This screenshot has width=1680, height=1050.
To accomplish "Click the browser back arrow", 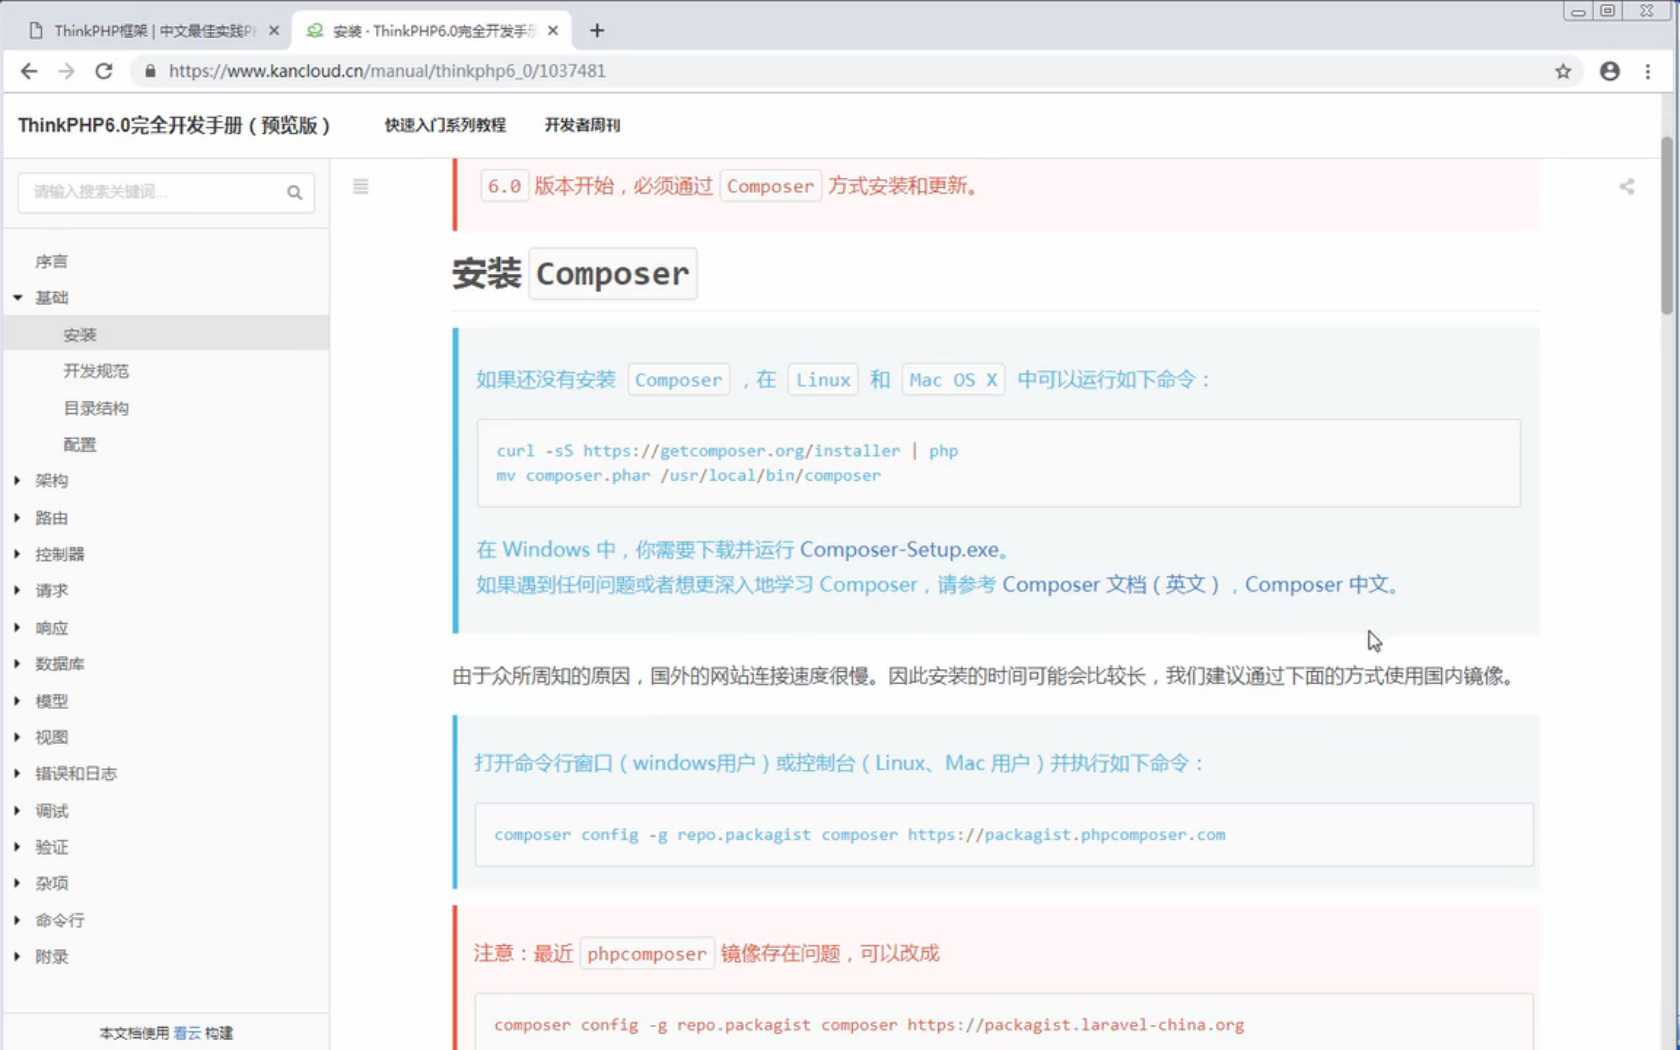I will click(29, 71).
